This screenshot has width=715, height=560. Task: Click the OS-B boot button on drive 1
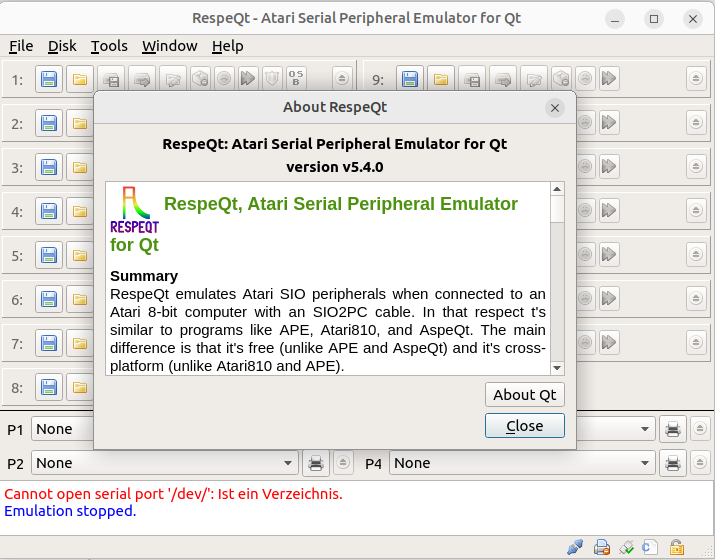point(296,79)
